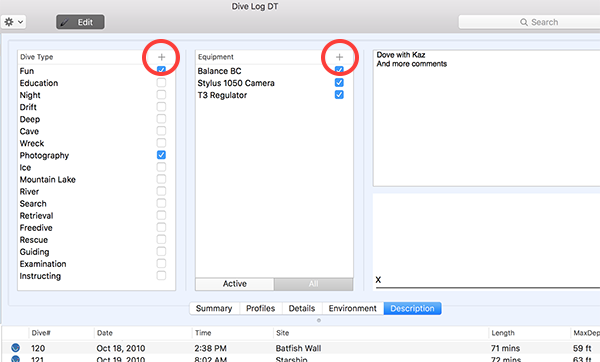Add new Equipment with plus icon
600x362 pixels.
pyautogui.click(x=339, y=57)
